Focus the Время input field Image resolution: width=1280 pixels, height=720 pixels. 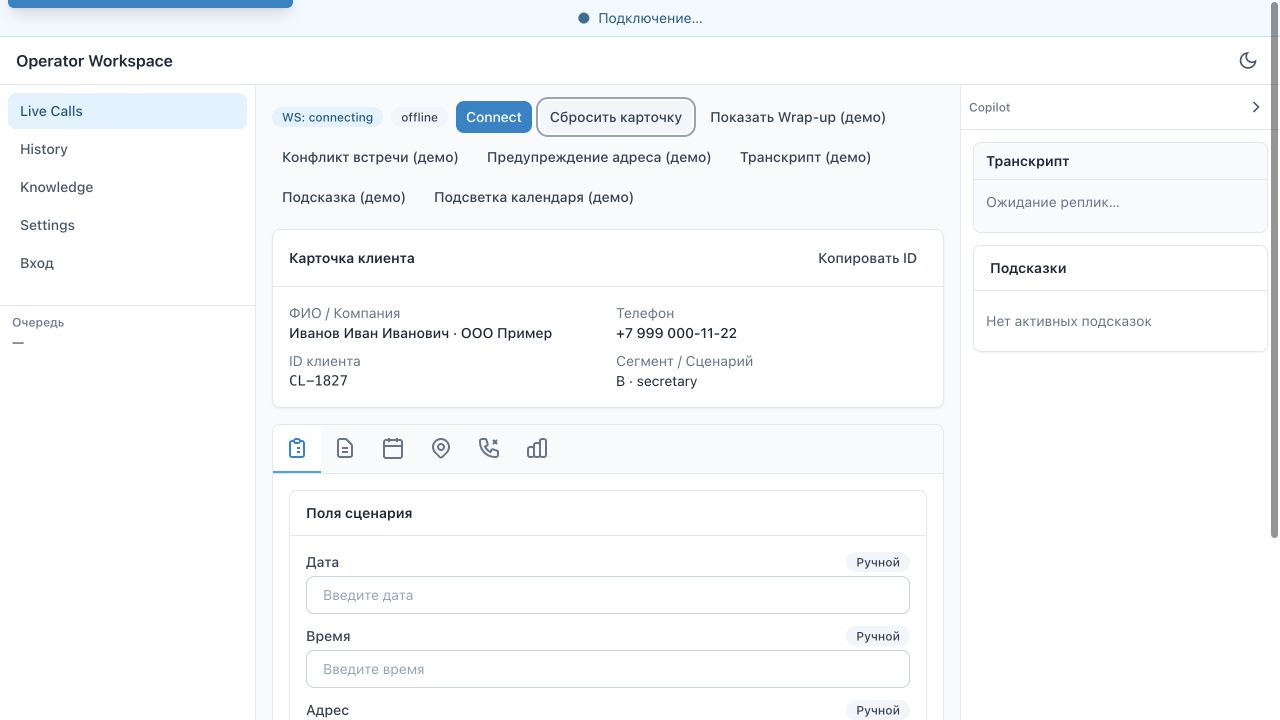(608, 669)
